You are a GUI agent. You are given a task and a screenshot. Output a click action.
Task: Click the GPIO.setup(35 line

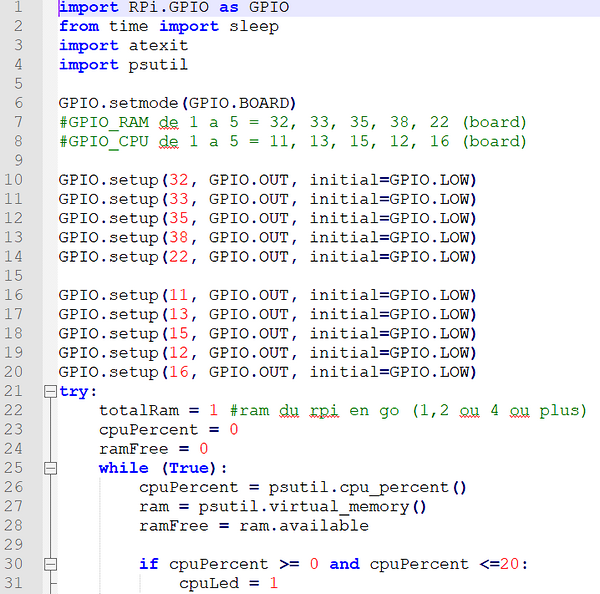[x=267, y=219]
